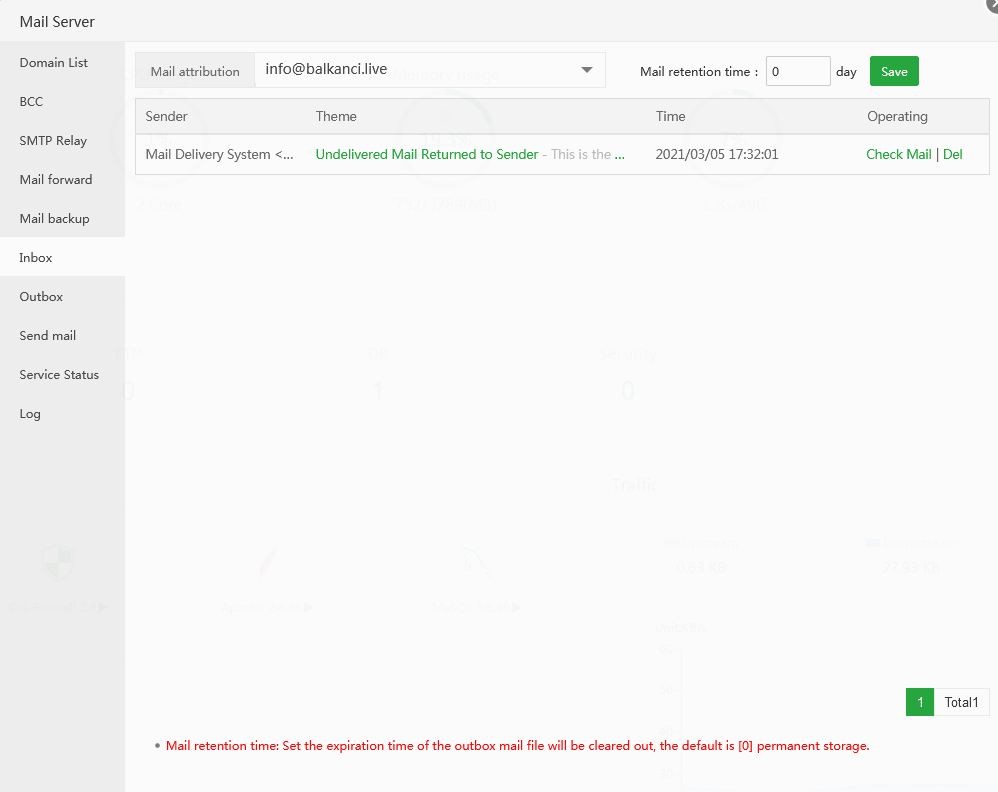Click the info@balkanci.live mailbox selector
The height and width of the screenshot is (792, 998).
coord(430,70)
